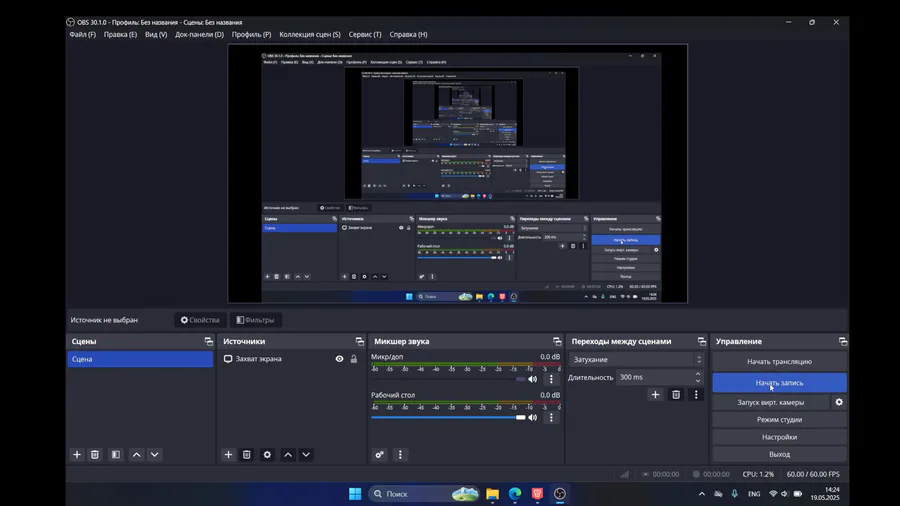Open the clock and date 14:24 in tray
This screenshot has height=506, width=900.
825,494
